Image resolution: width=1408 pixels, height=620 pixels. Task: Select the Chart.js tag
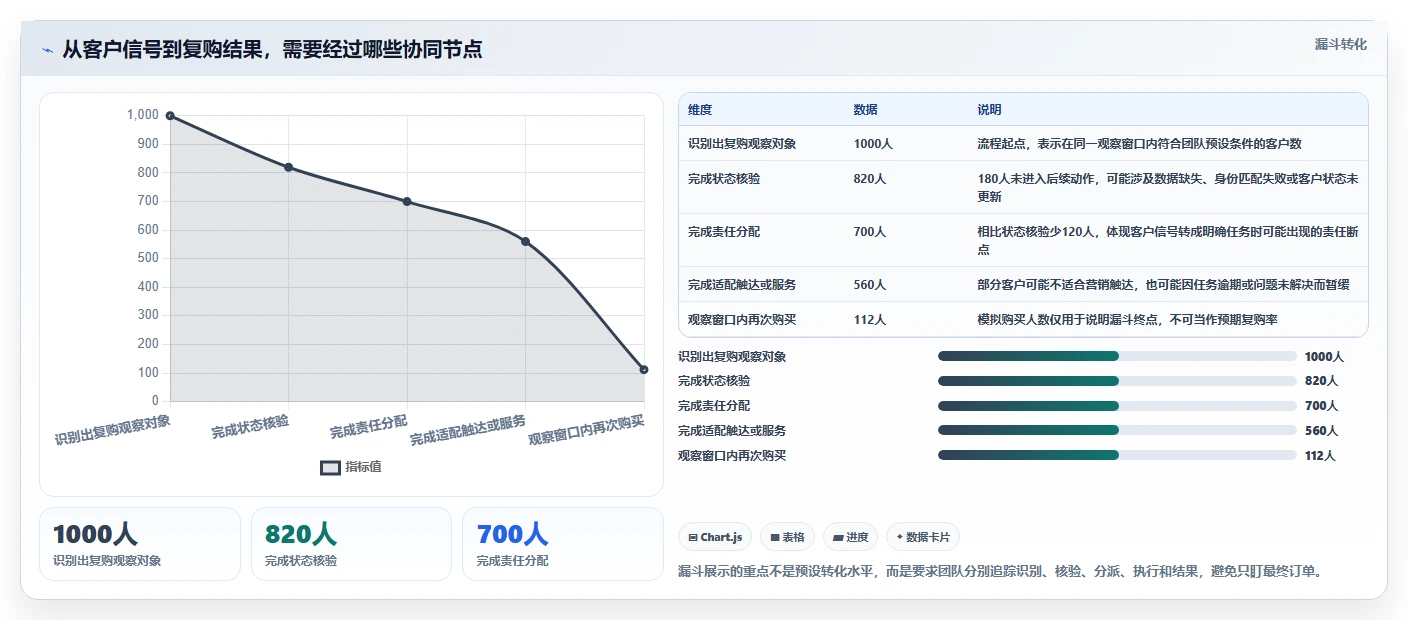[715, 537]
